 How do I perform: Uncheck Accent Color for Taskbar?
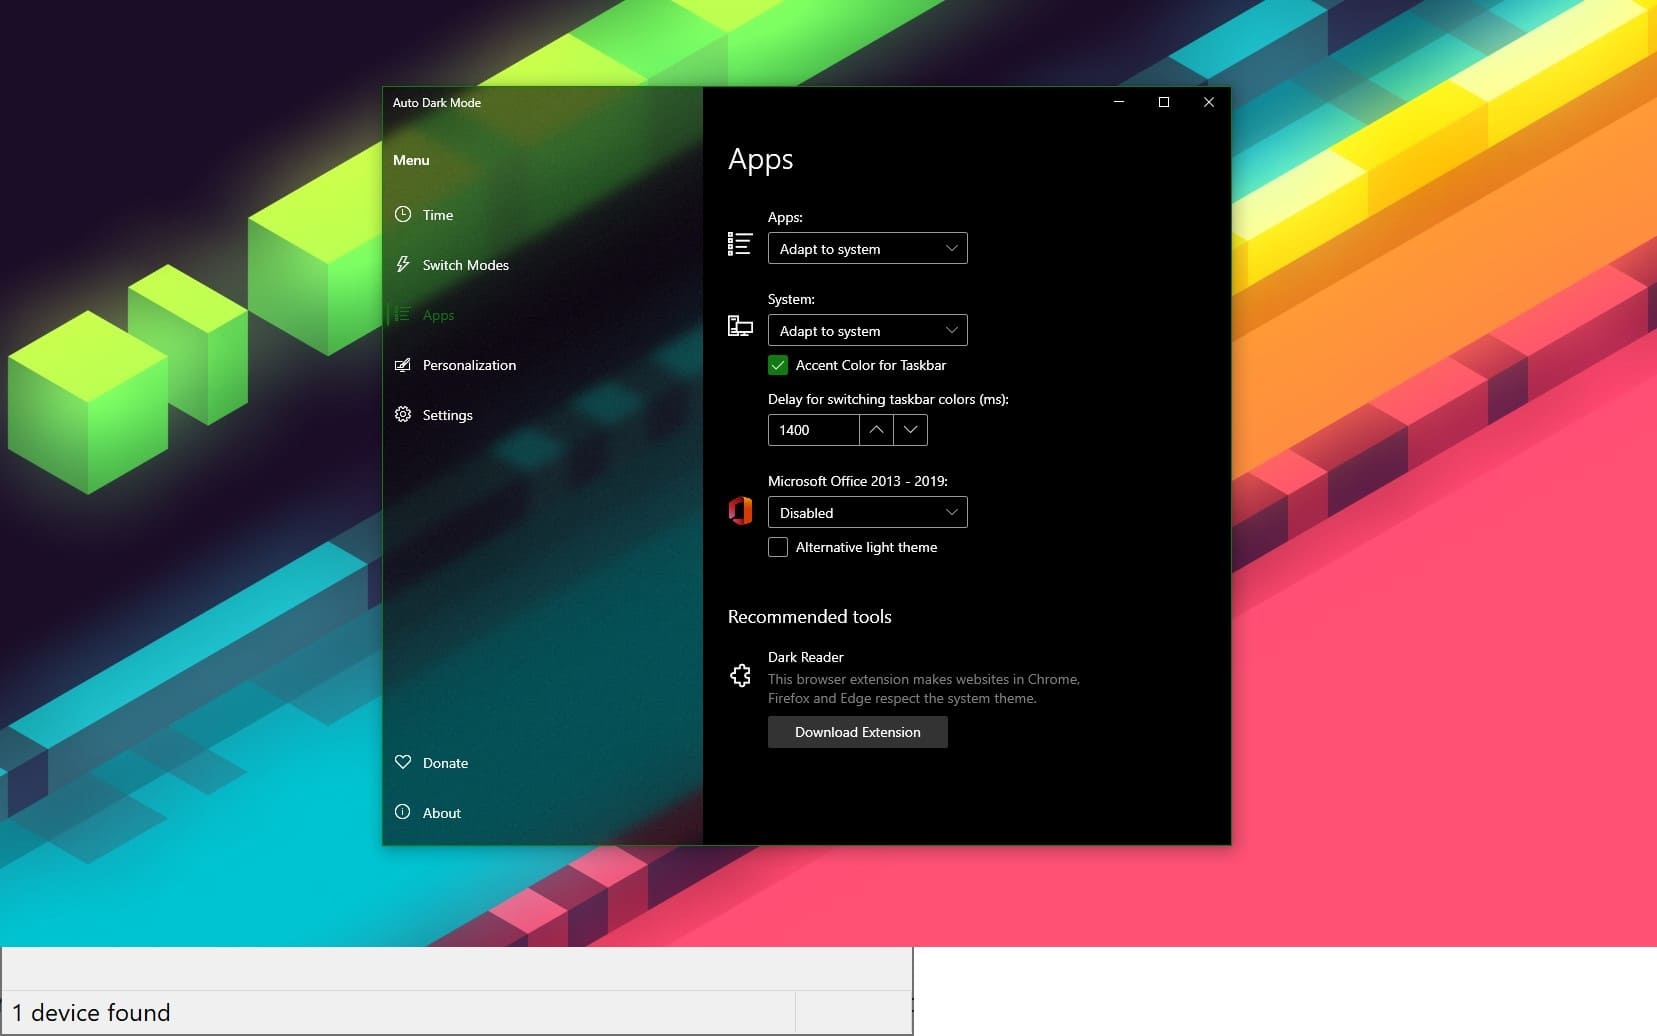[778, 365]
